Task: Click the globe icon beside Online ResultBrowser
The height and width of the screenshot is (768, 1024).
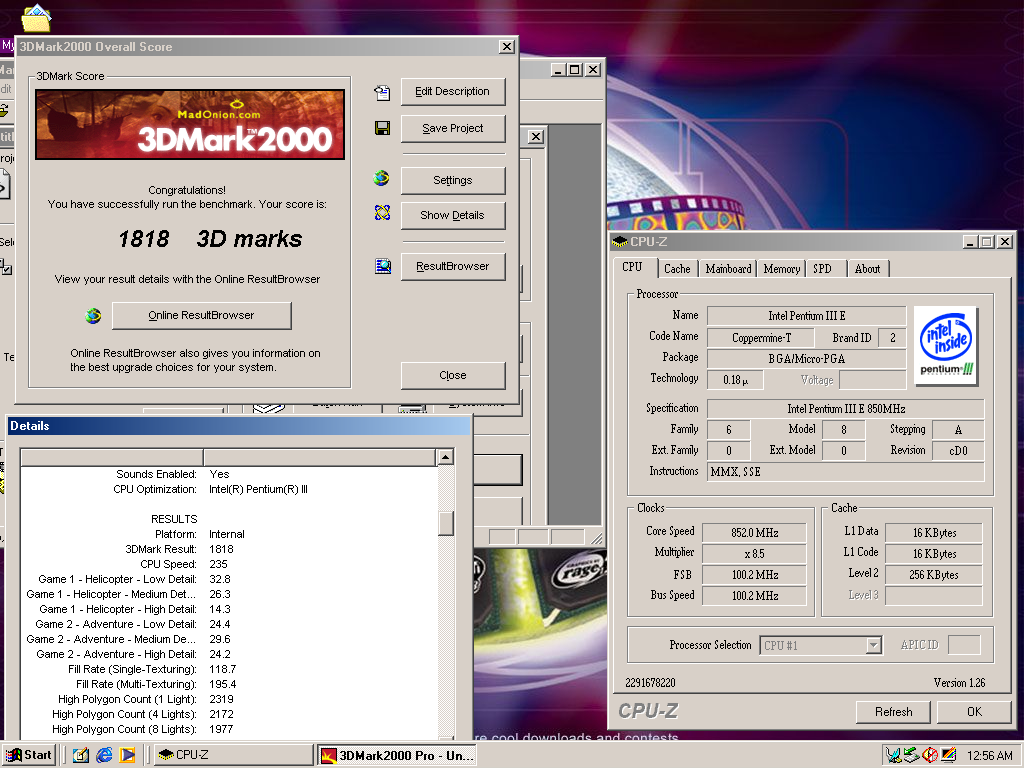Action: point(93,316)
